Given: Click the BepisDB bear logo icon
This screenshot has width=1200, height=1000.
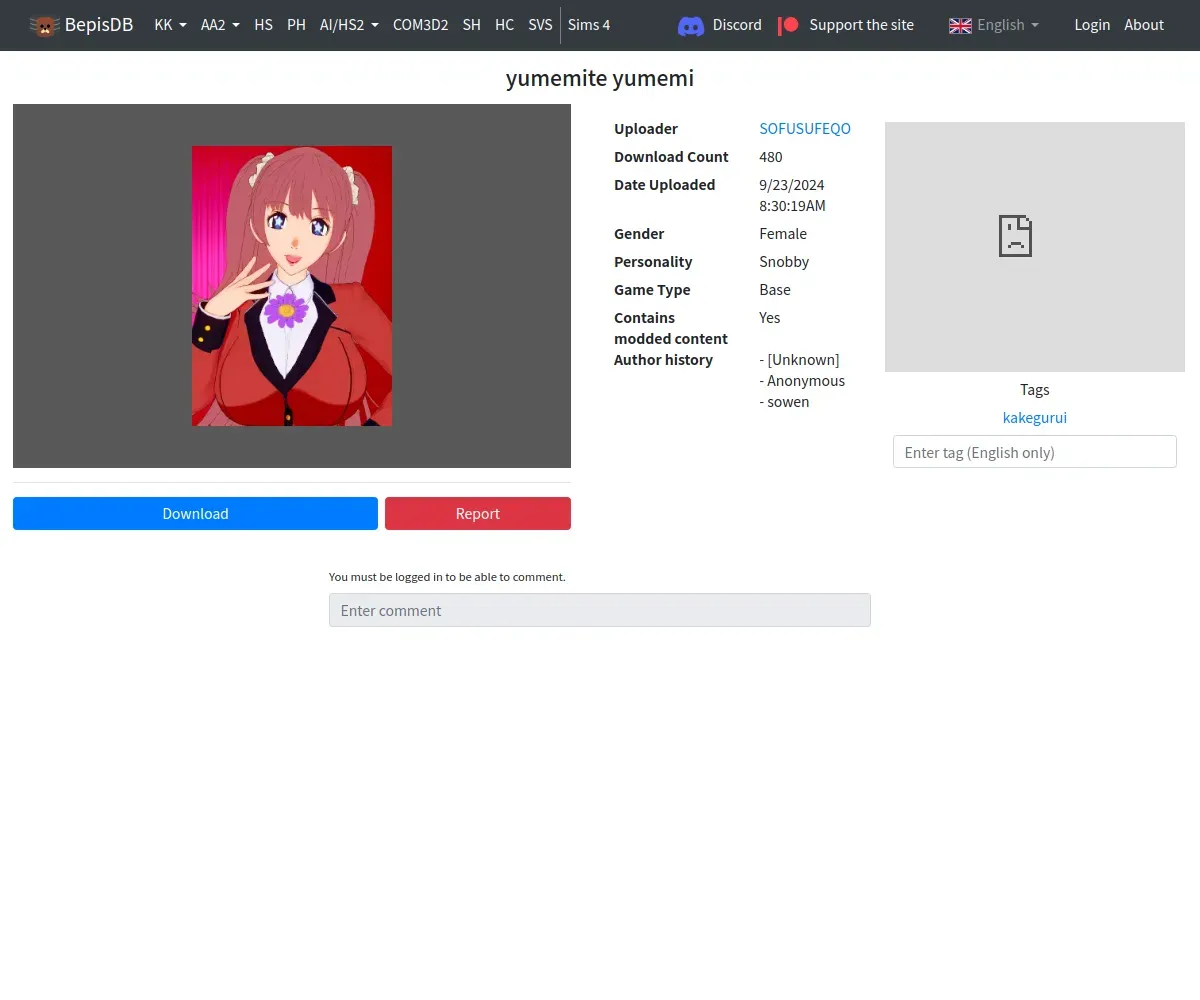Looking at the screenshot, I should (x=45, y=25).
